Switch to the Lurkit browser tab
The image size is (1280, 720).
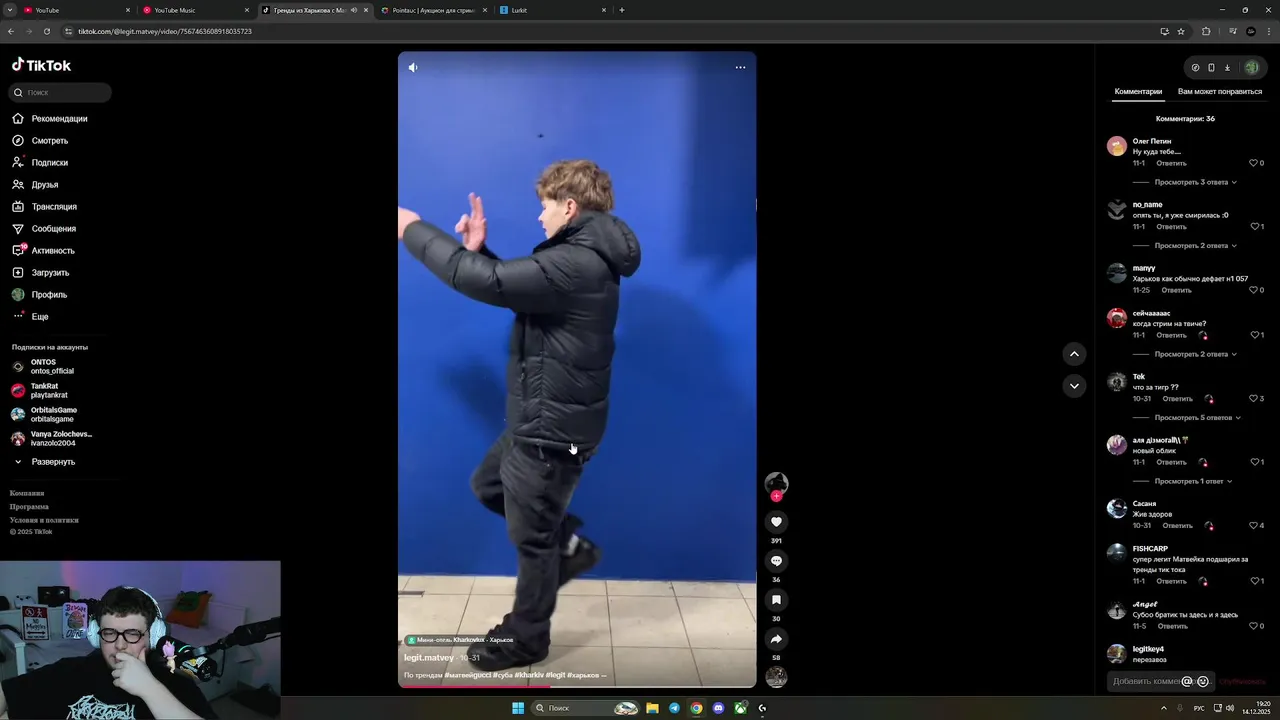click(x=553, y=10)
